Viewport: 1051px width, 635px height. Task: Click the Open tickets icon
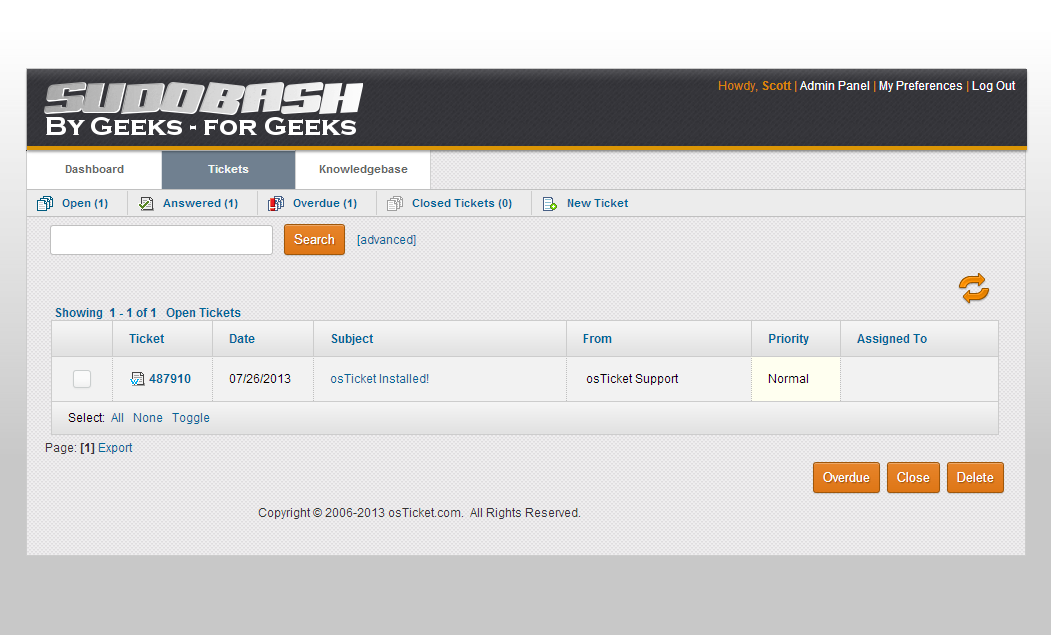point(45,204)
